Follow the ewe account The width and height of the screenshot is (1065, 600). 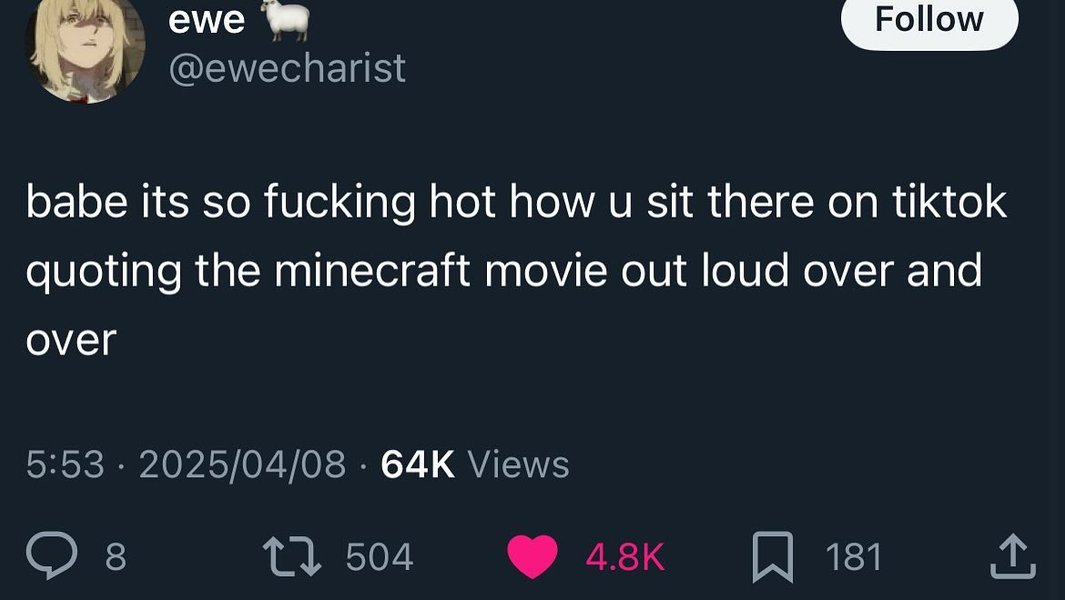(929, 20)
